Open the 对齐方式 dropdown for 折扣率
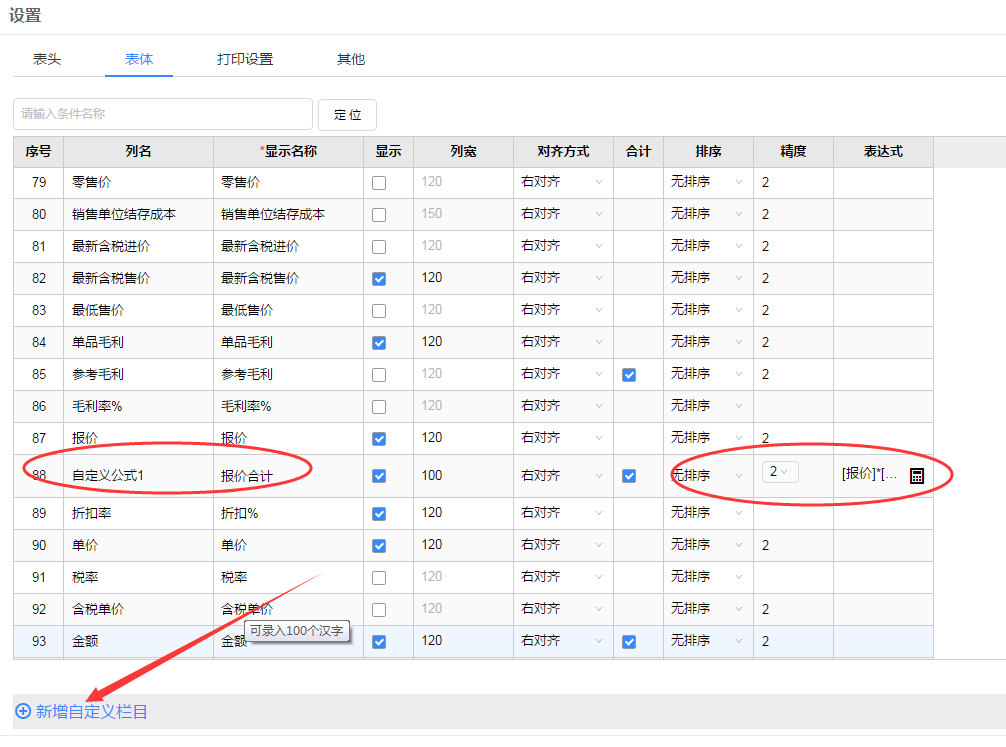Viewport: 1006px width, 747px height. coord(562,513)
